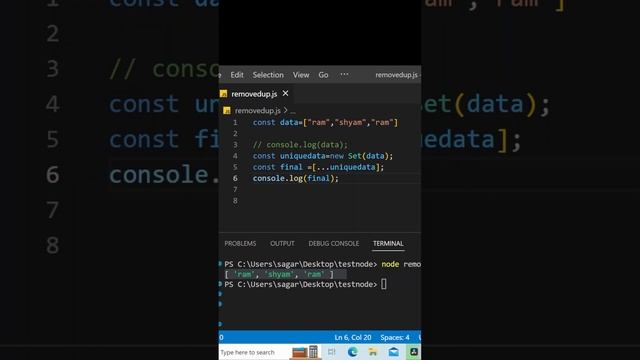
Task: Select the removedup.js editor tab
Action: coord(254,94)
